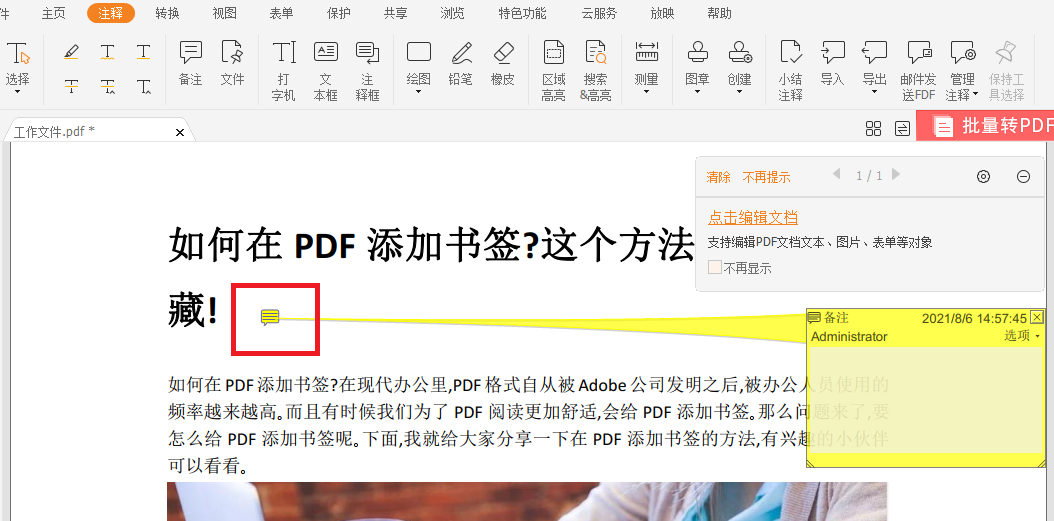The width and height of the screenshot is (1054, 521).
Task: Choose the 备注 note tool
Action: (x=191, y=63)
